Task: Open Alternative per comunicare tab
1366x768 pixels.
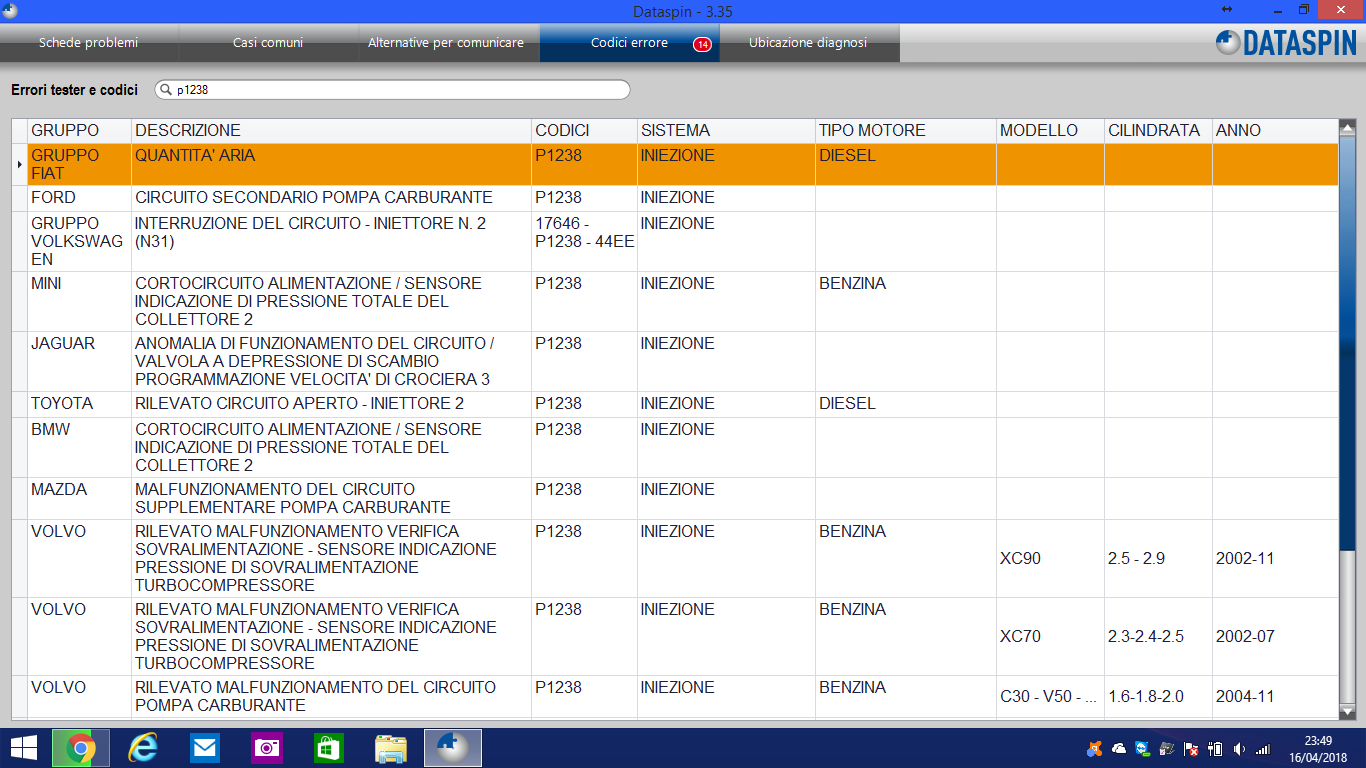Action: (446, 43)
